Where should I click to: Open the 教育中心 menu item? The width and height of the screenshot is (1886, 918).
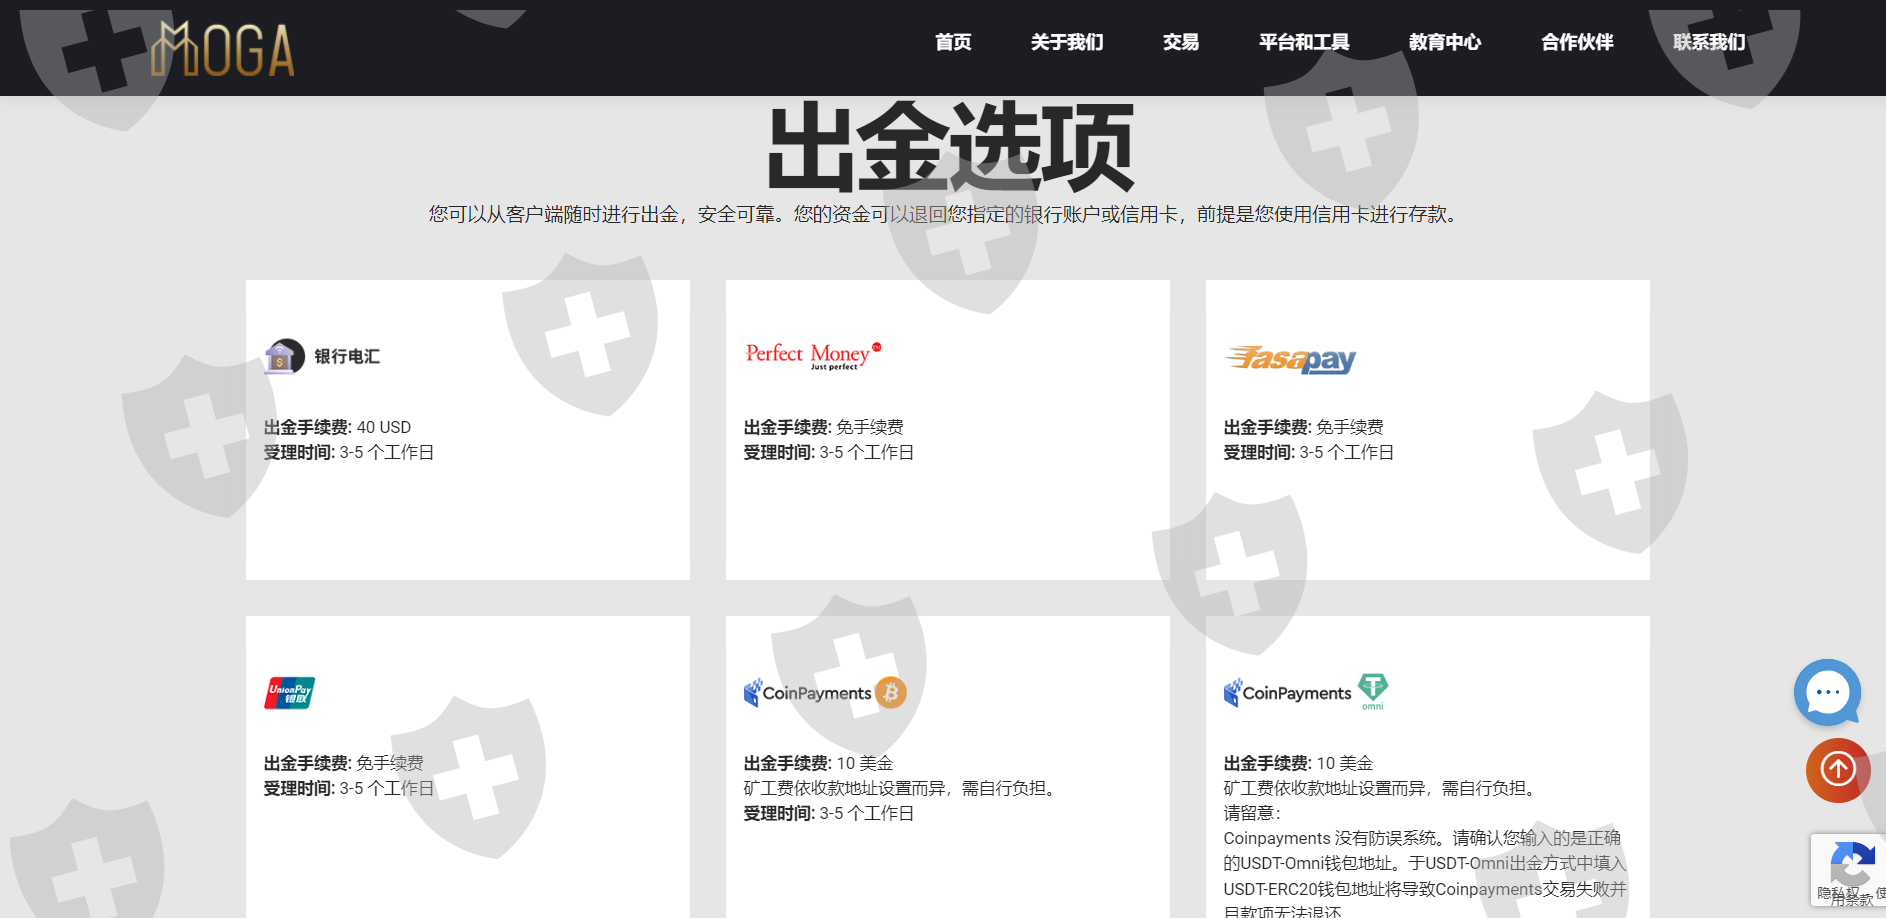pyautogui.click(x=1445, y=42)
